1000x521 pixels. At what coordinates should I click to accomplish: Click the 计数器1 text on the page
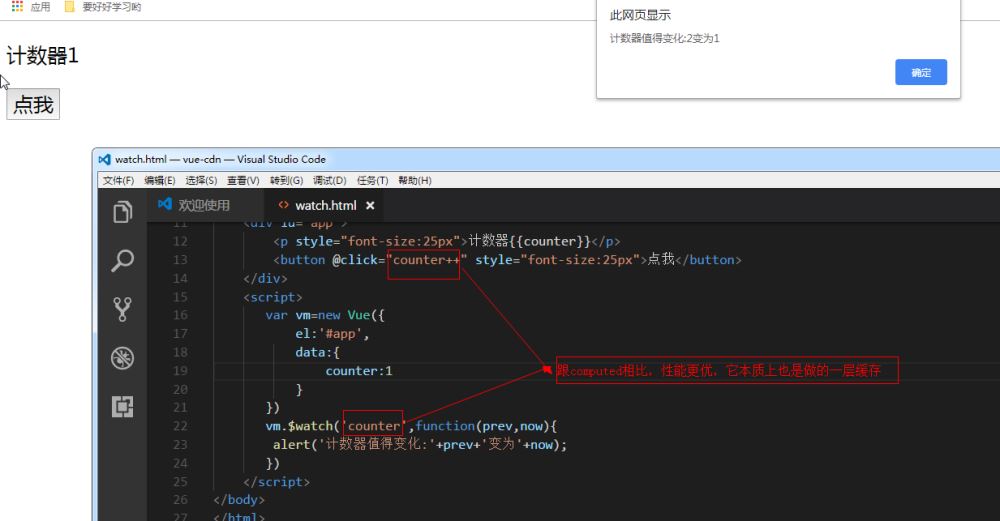click(x=42, y=55)
